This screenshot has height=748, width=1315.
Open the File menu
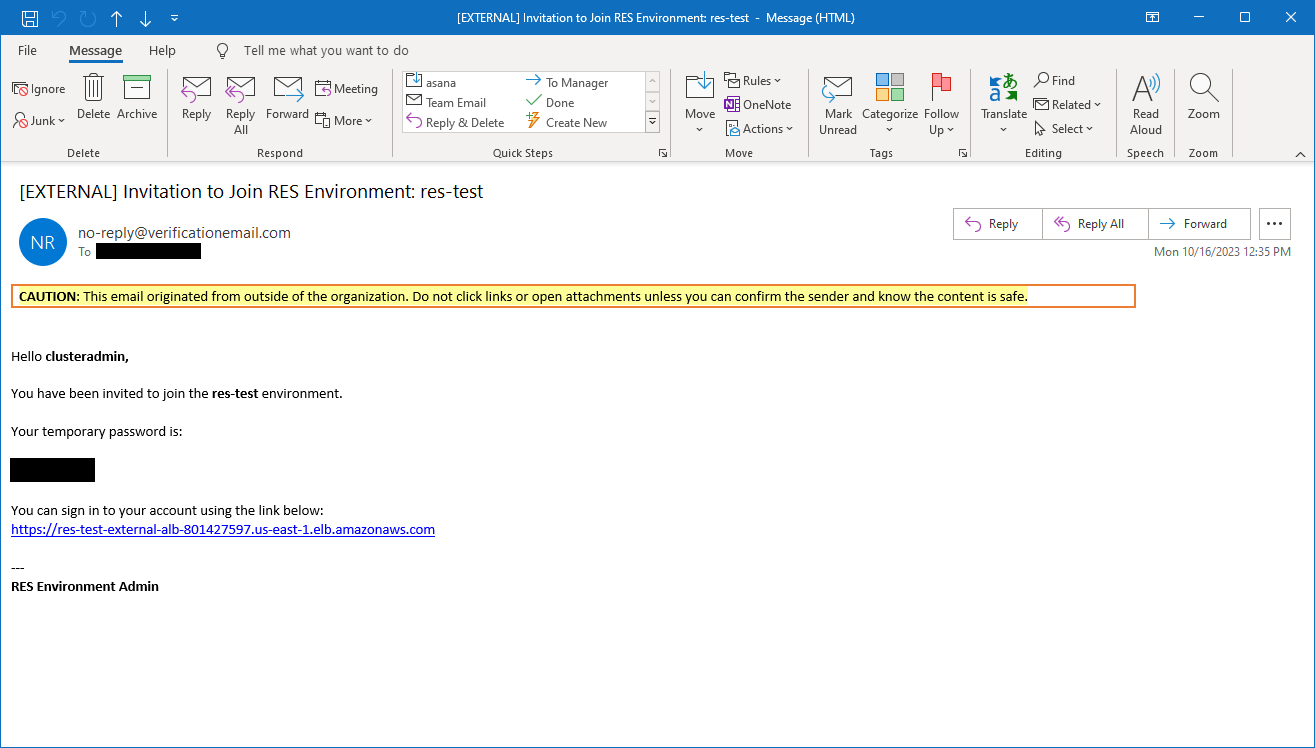point(27,50)
